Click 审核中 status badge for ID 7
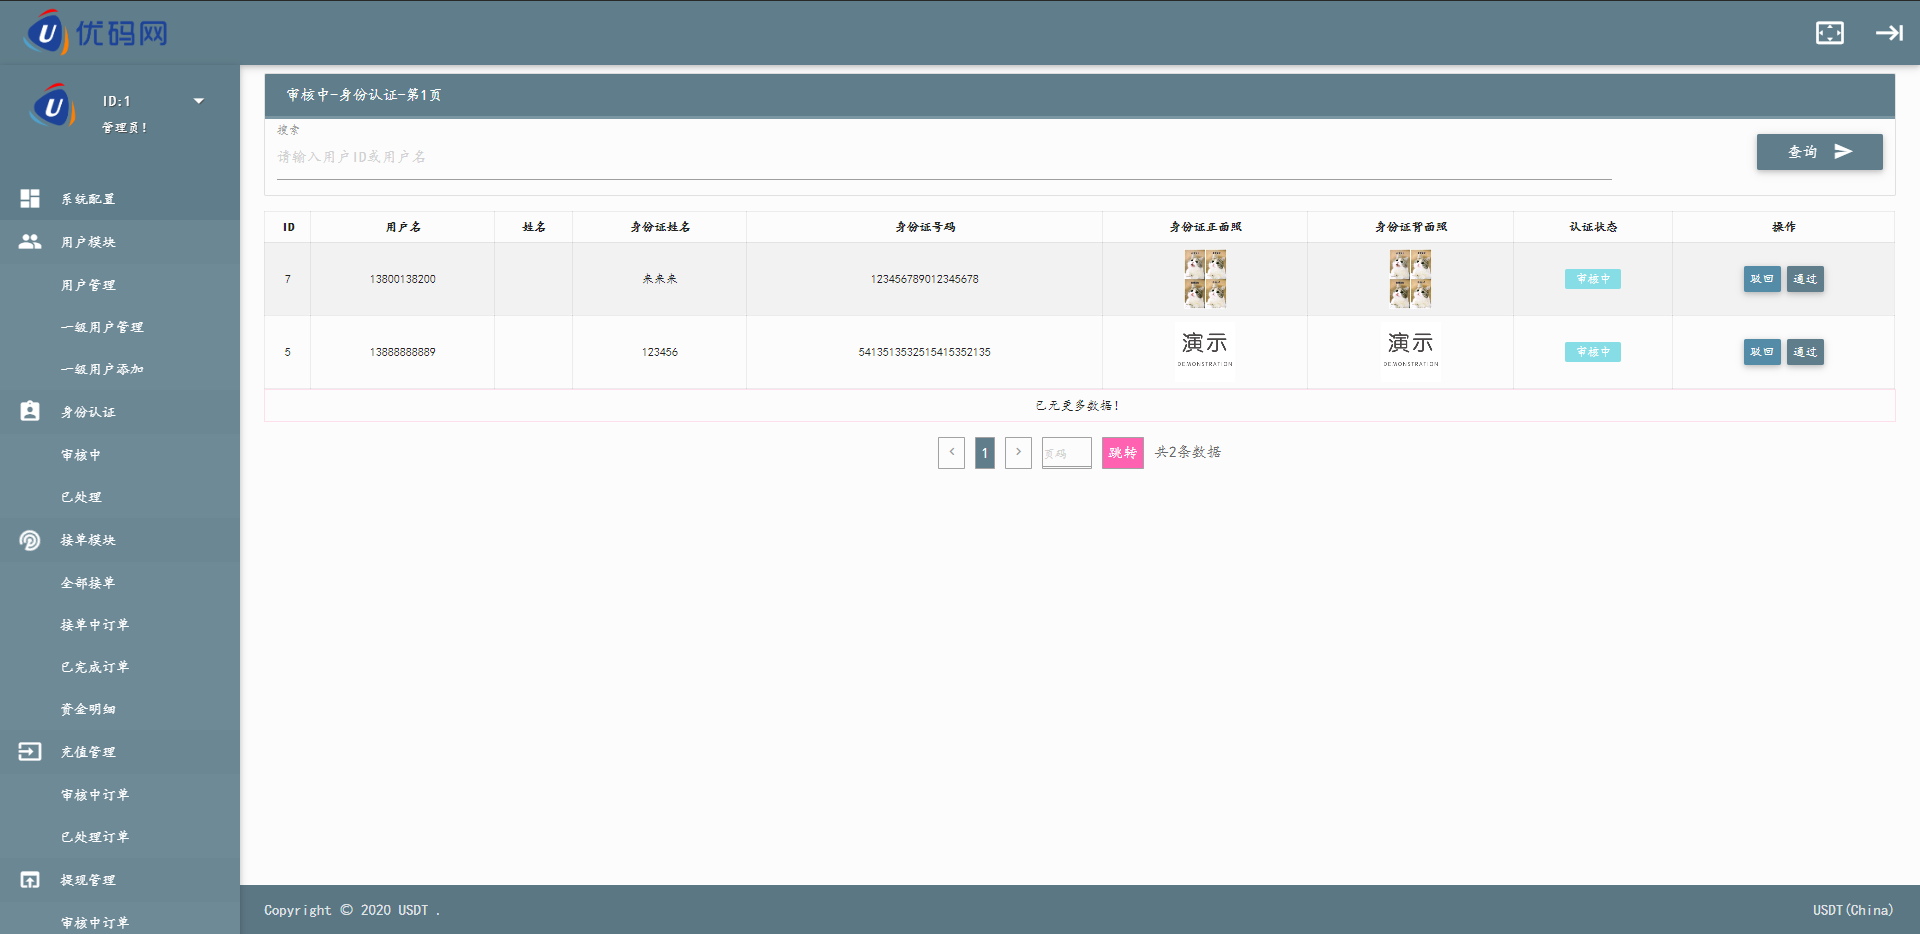 (x=1593, y=279)
